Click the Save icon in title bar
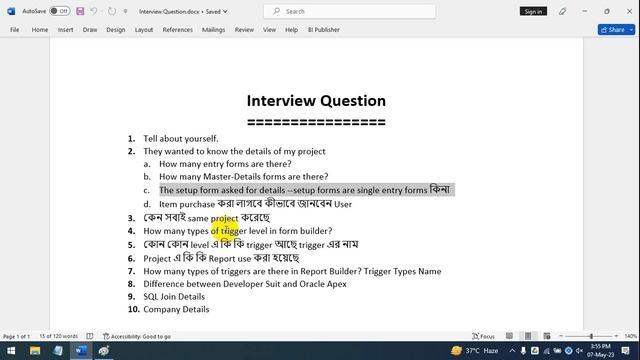Image resolution: width=640 pixels, height=360 pixels. [x=80, y=11]
